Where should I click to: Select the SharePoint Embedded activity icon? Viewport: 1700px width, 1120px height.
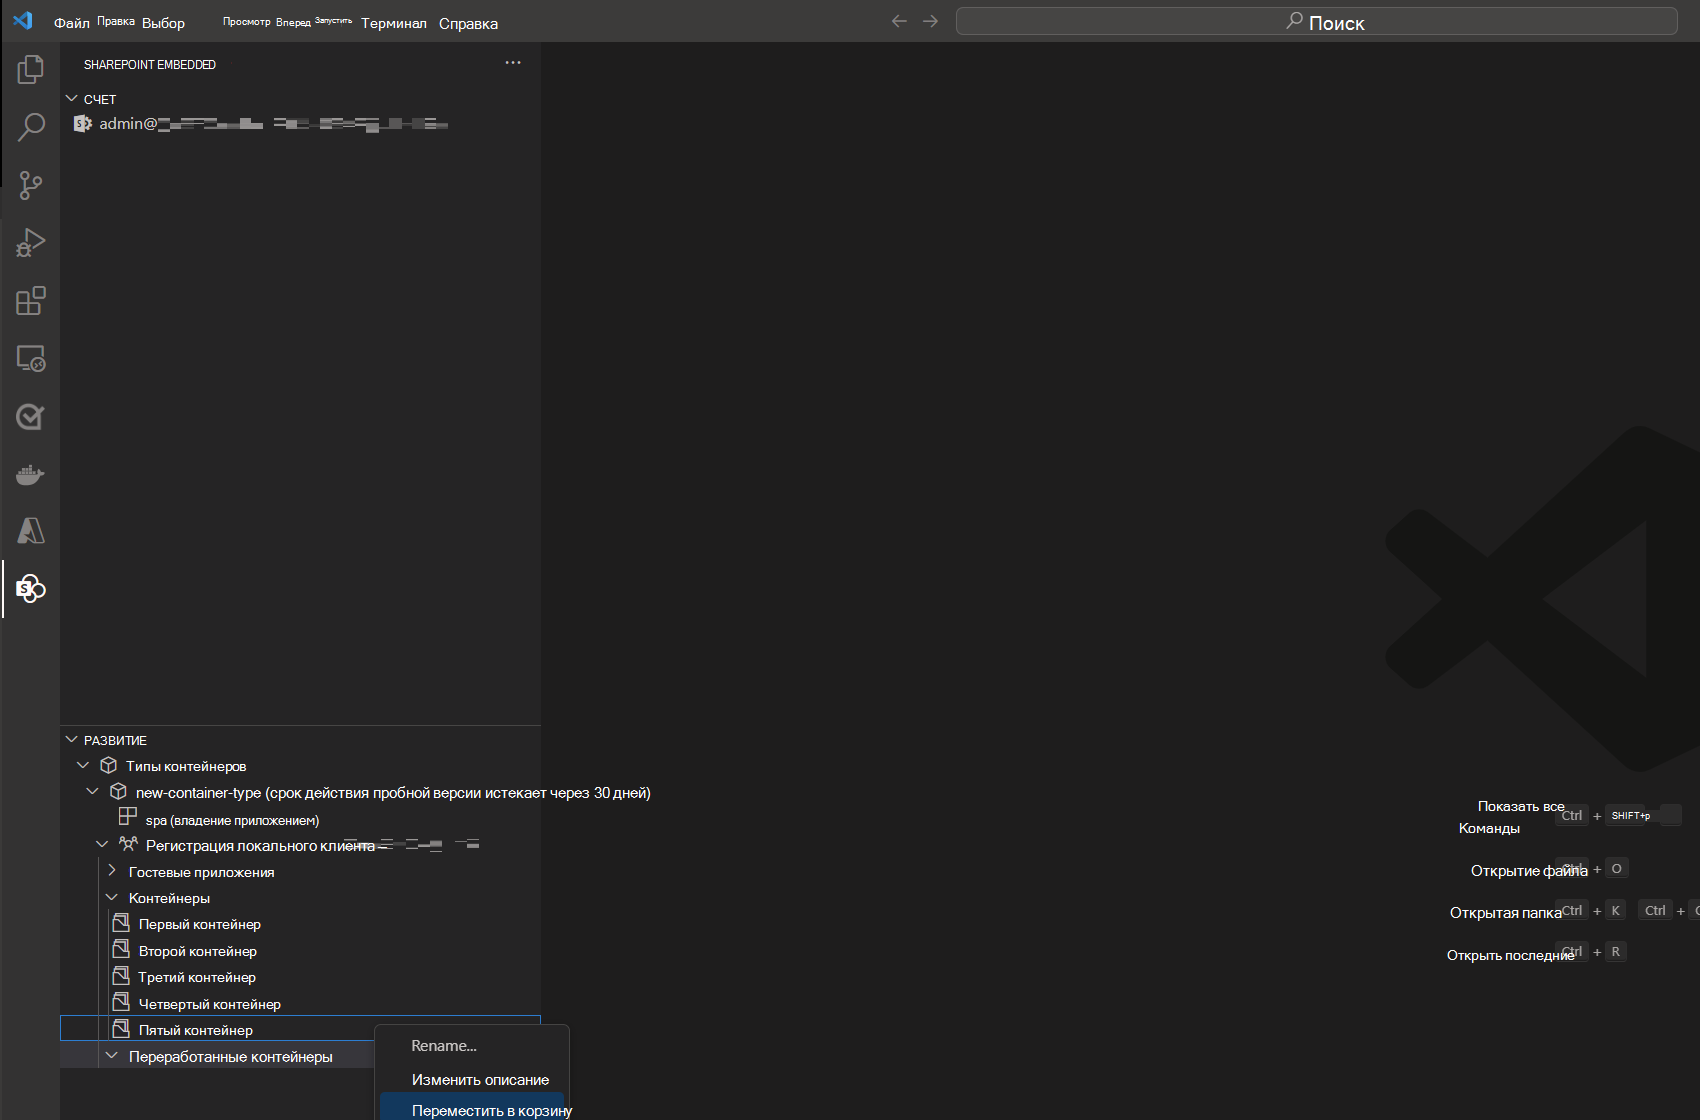click(x=31, y=589)
